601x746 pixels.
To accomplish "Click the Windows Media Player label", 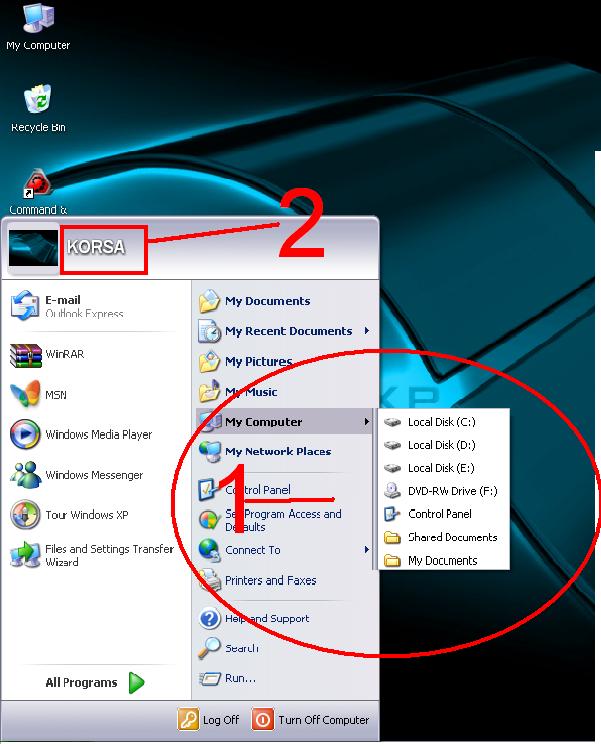I will (99, 434).
